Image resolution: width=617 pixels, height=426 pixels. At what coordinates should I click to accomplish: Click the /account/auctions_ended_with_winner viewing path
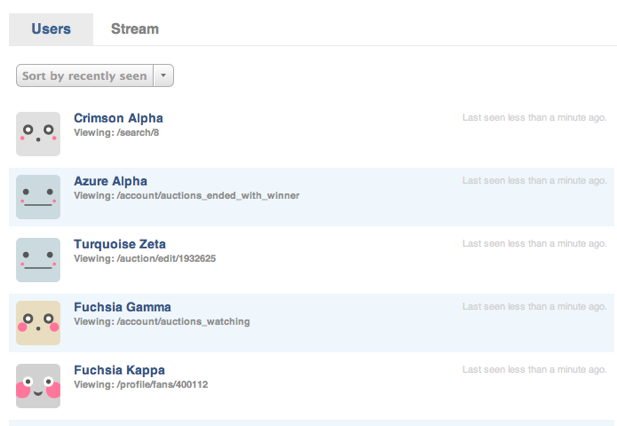(207, 196)
